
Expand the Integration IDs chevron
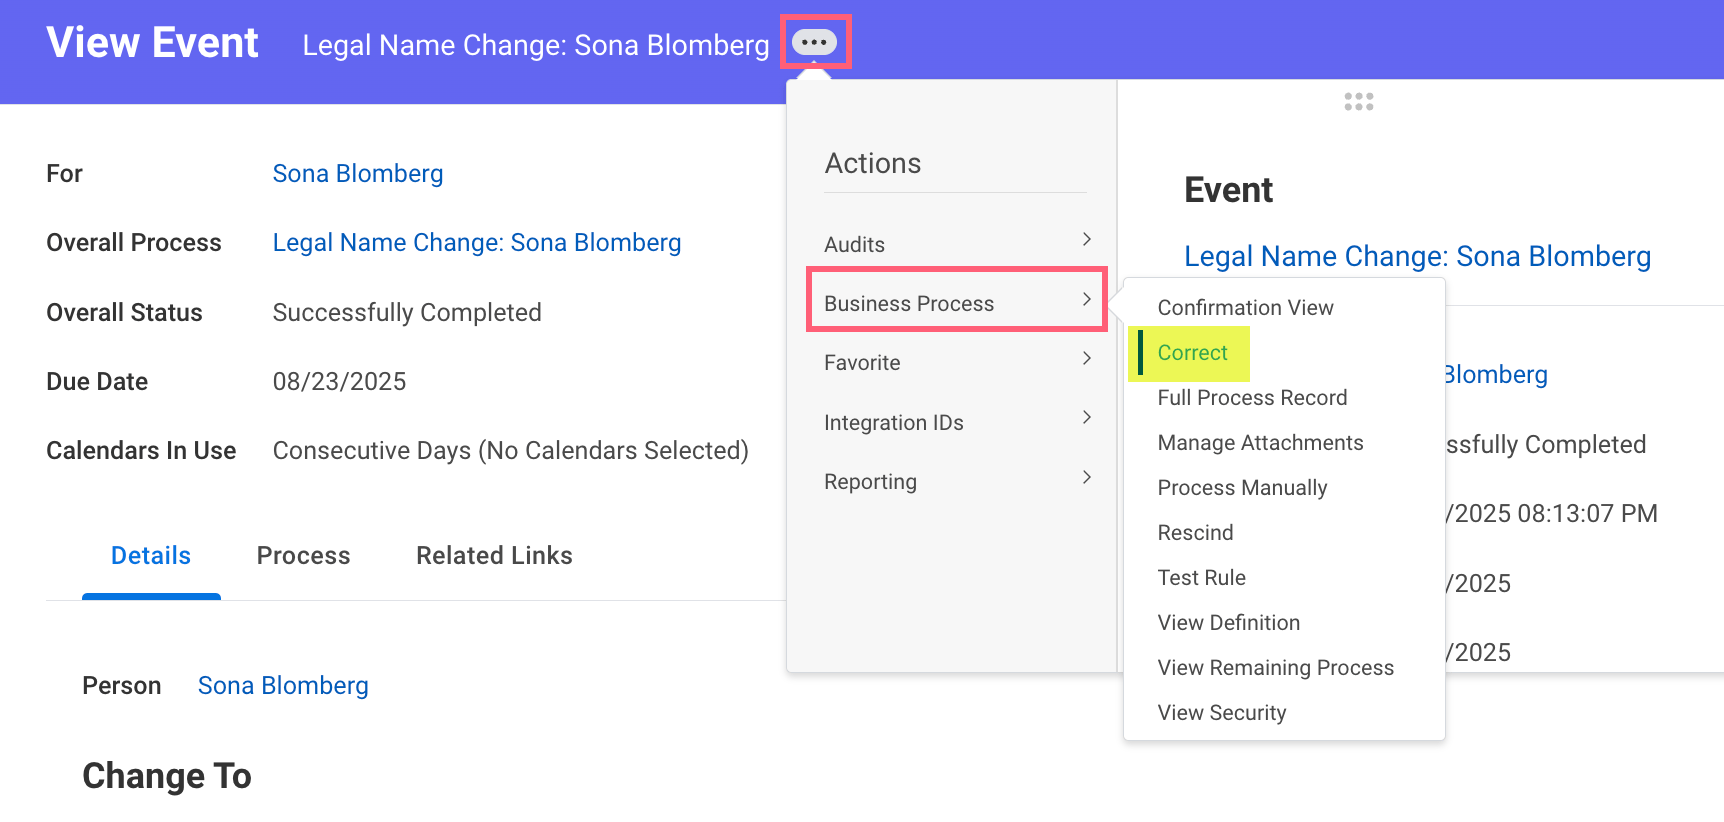(1086, 418)
